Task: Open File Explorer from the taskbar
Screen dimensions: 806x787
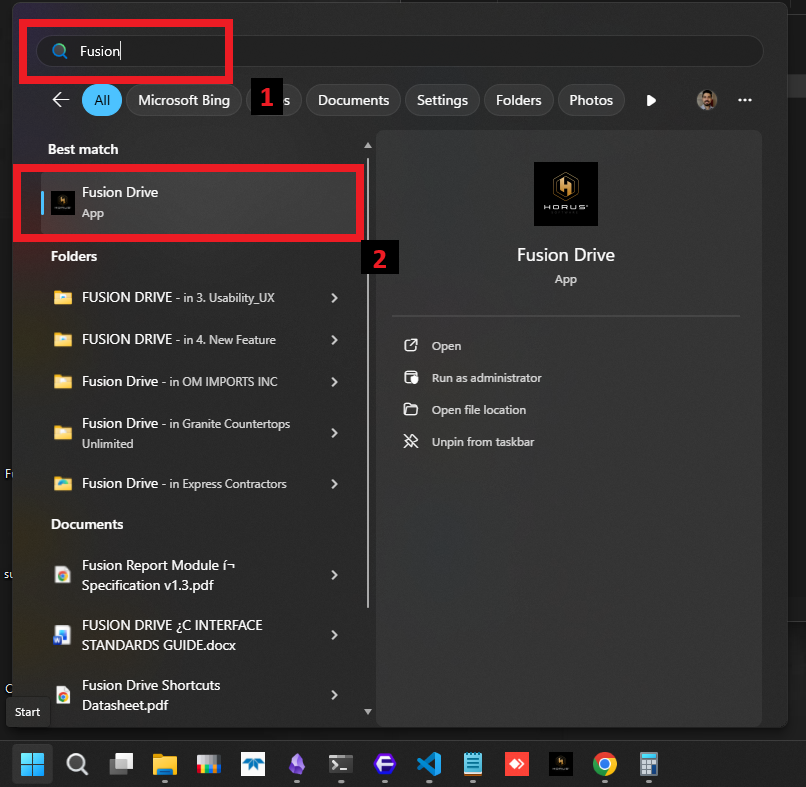Action: (x=165, y=764)
